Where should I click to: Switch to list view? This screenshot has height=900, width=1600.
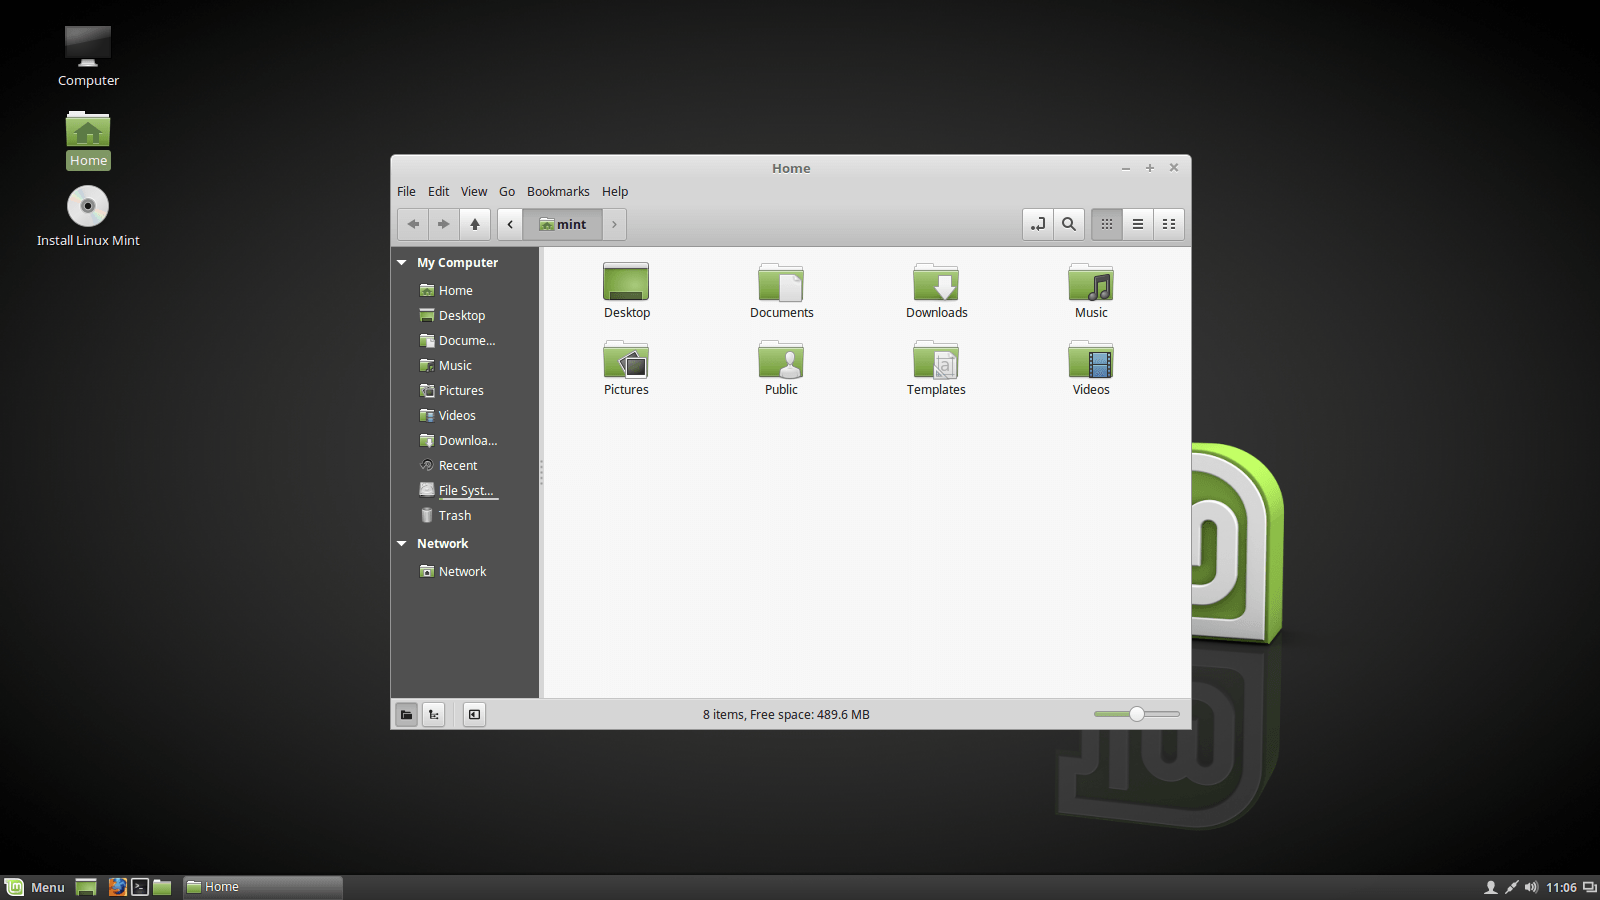[1138, 224]
